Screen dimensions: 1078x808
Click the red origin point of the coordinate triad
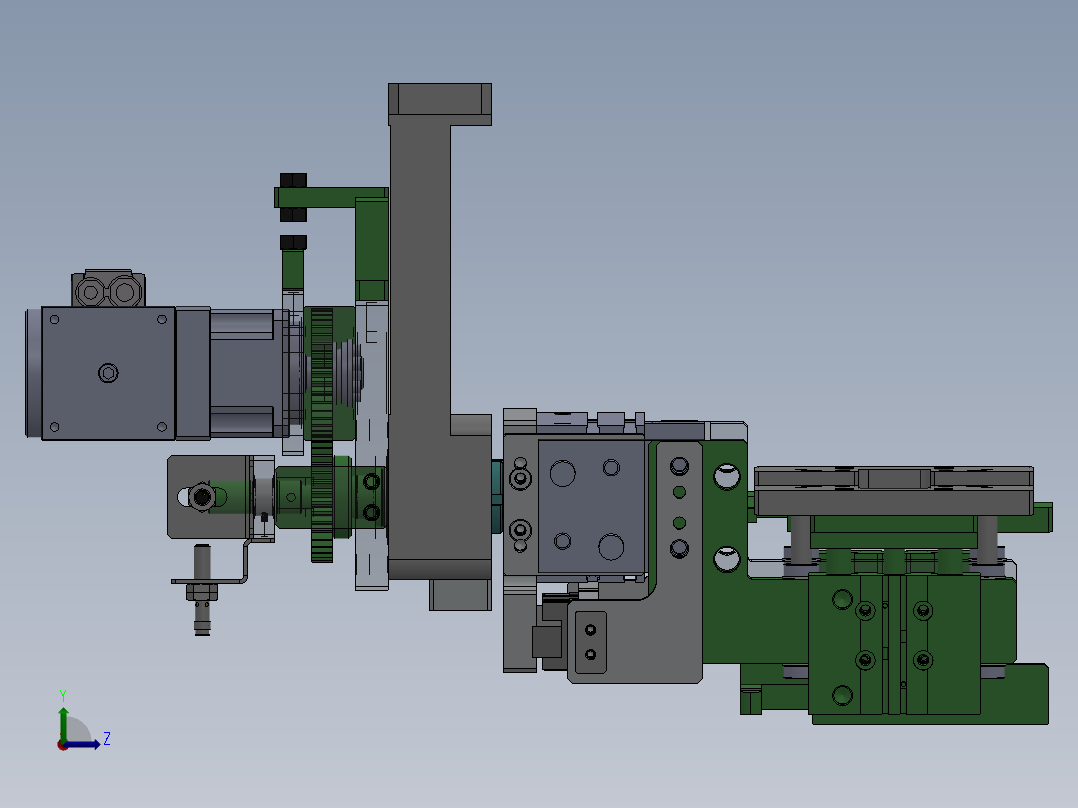62,744
